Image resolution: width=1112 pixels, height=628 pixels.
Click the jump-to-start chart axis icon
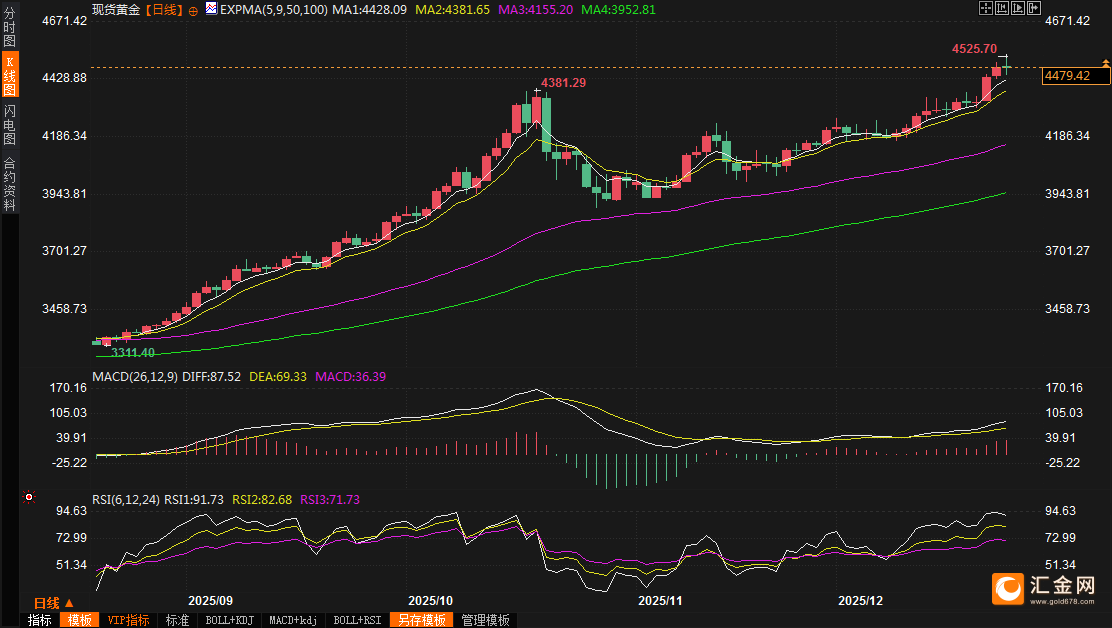pyautogui.click(x=1003, y=8)
